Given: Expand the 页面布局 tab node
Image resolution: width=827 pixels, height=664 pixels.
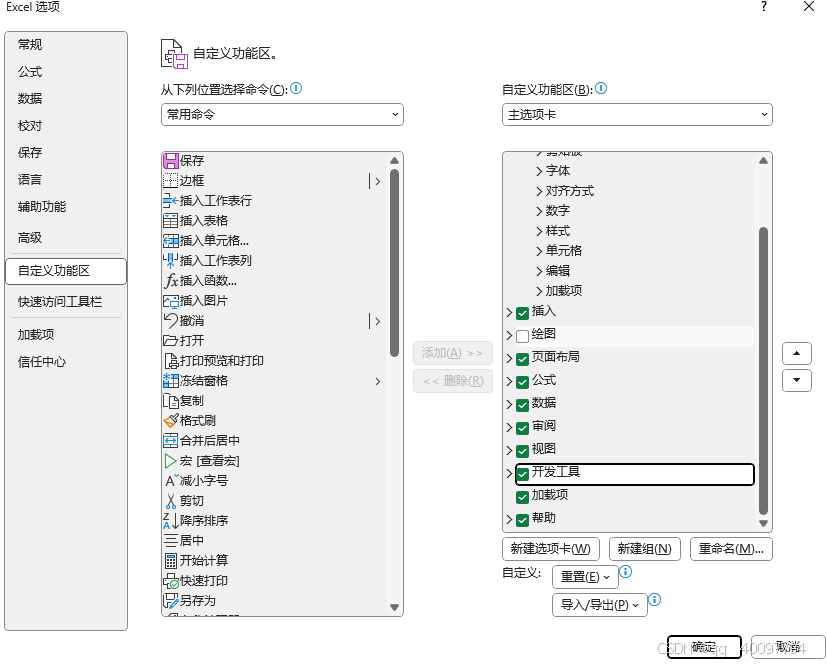Looking at the screenshot, I should tap(509, 359).
